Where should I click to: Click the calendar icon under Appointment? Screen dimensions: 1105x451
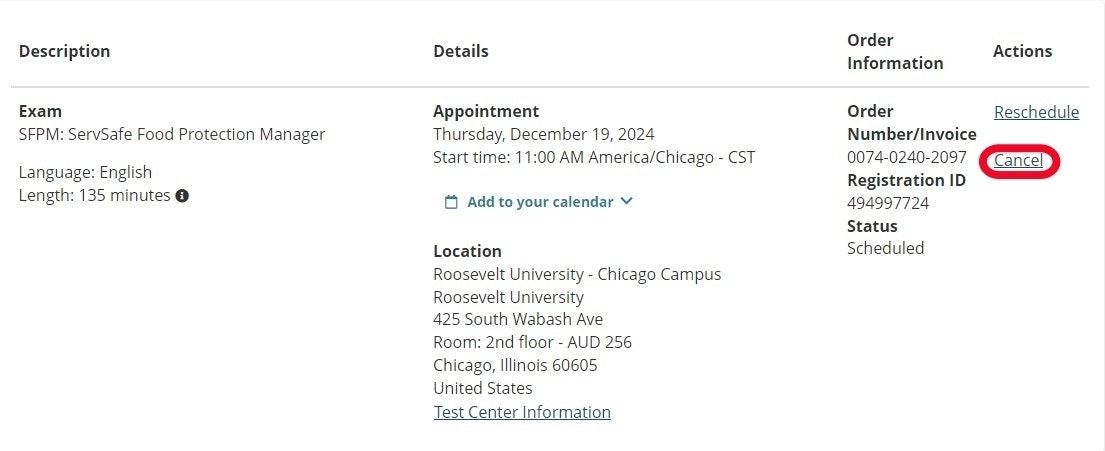(451, 202)
